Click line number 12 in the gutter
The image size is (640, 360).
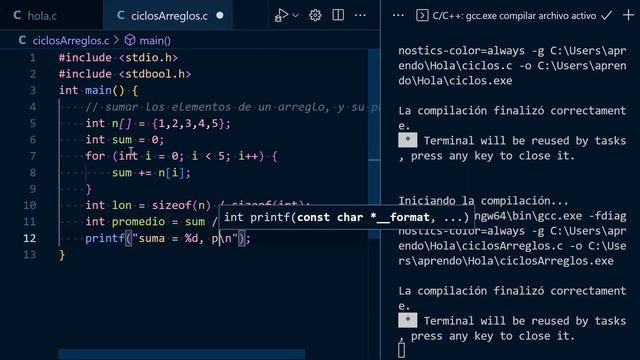click(29, 238)
